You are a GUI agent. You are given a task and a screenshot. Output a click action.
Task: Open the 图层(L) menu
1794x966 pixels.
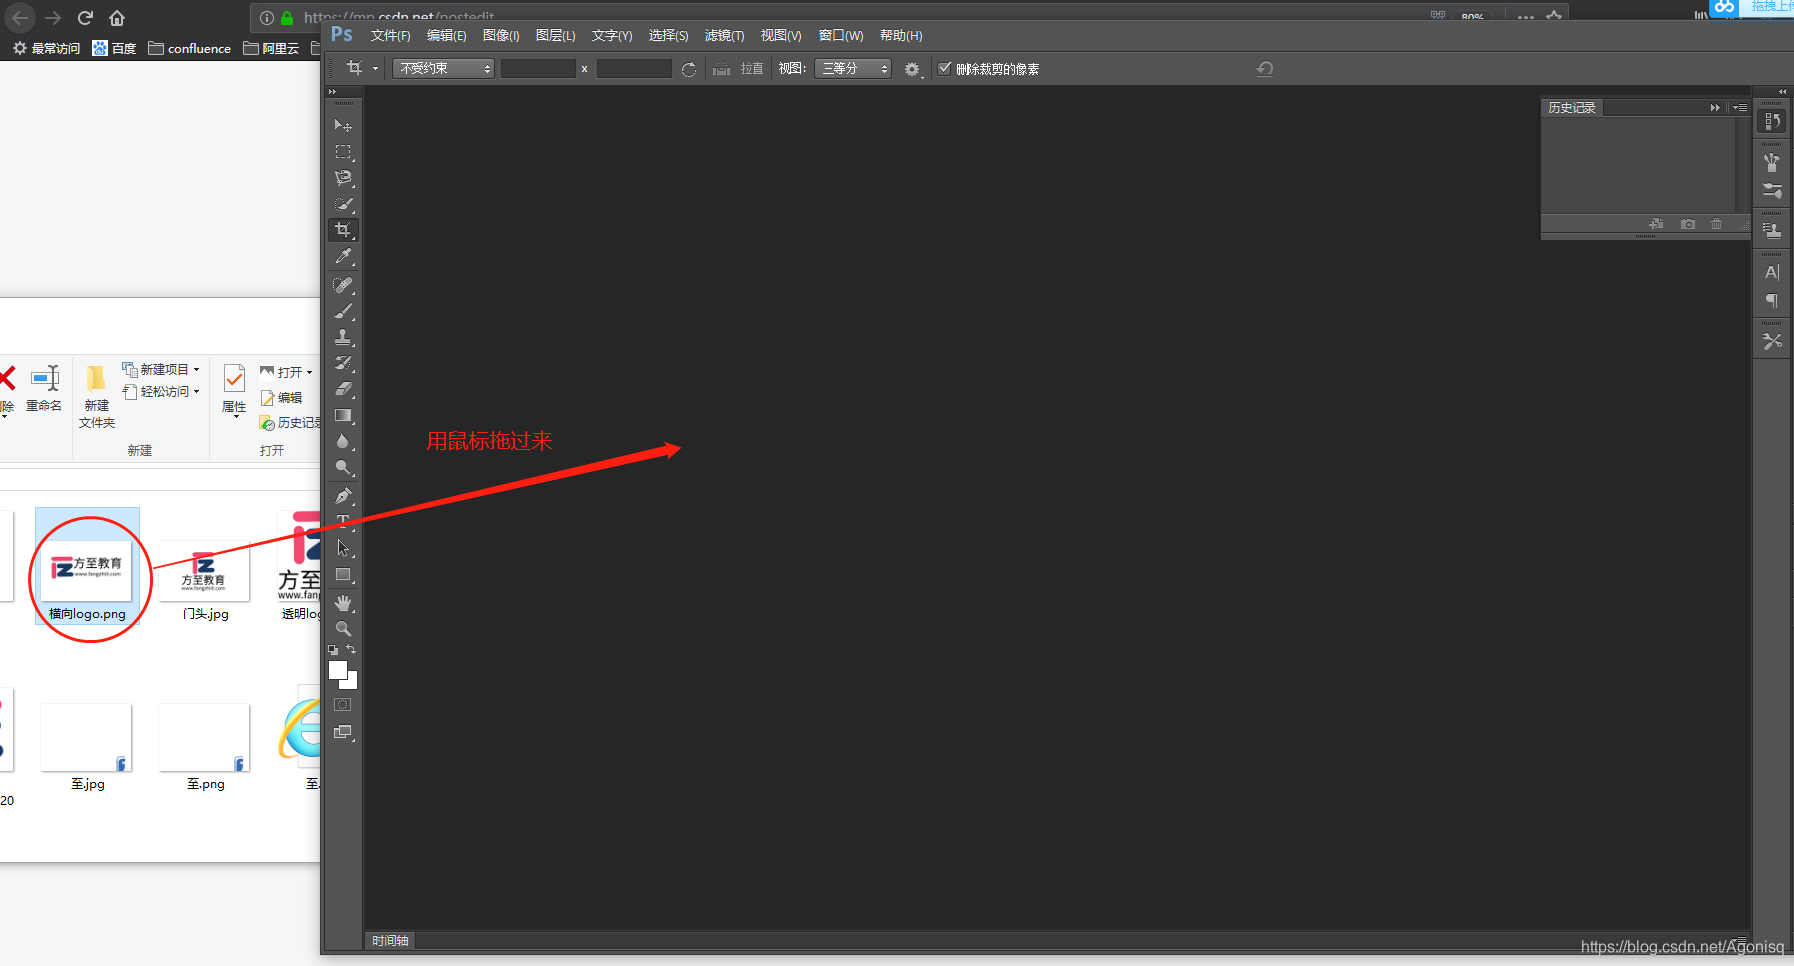[555, 35]
